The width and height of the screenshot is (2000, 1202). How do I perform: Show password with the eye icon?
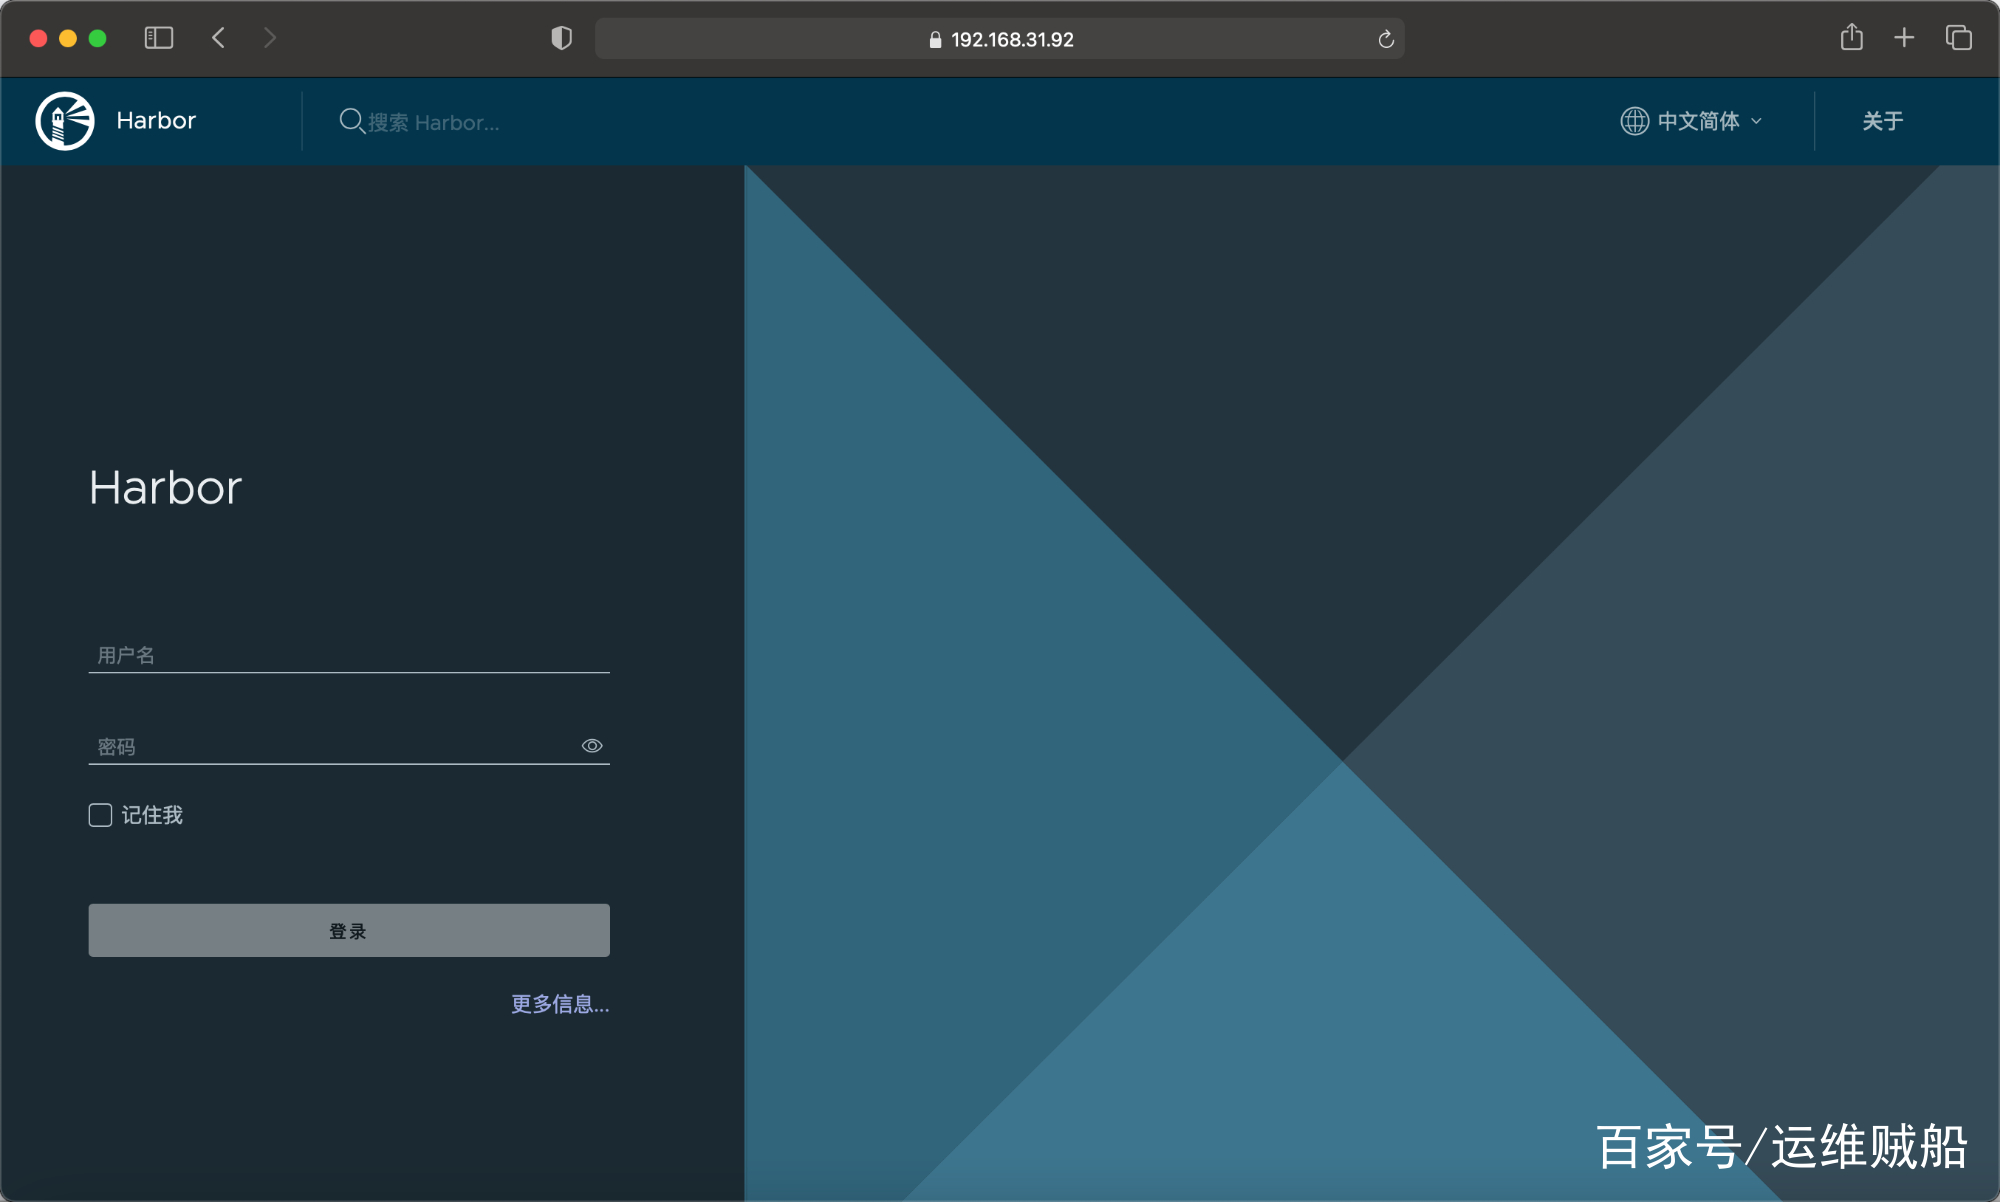tap(592, 746)
